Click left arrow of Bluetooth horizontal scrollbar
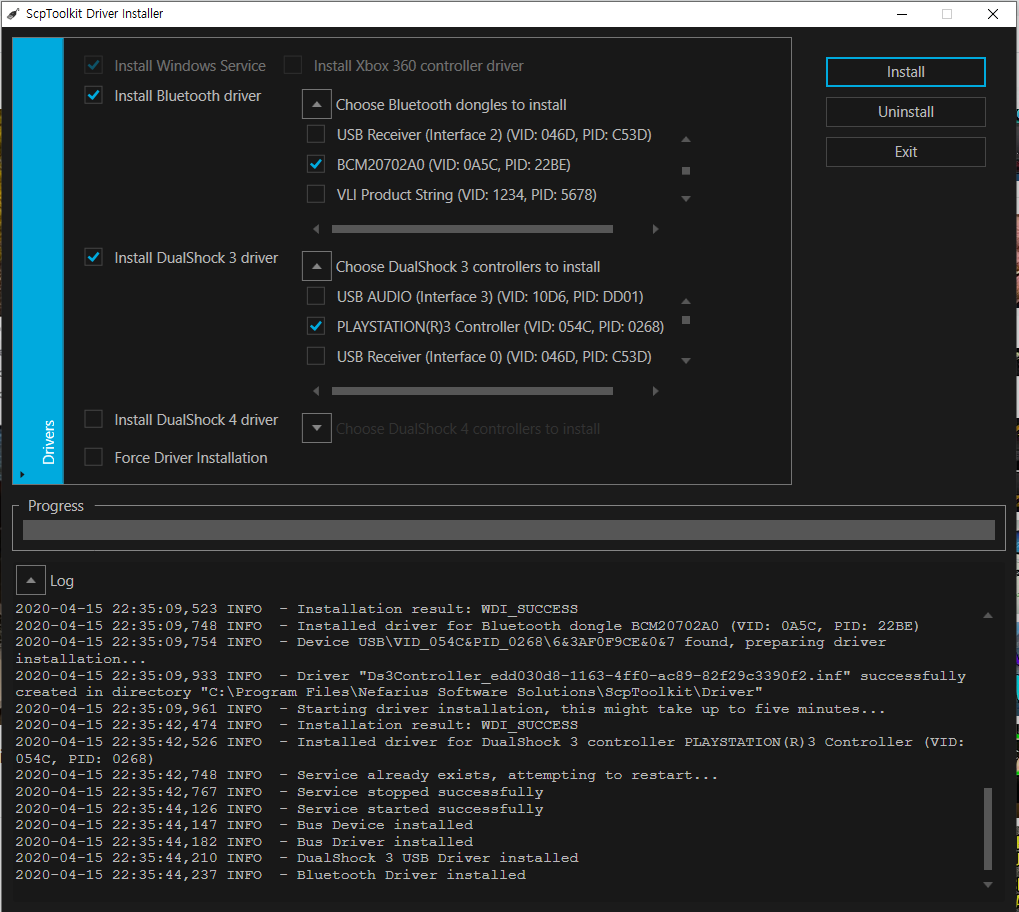Viewport: 1019px width, 912px height. click(x=316, y=229)
